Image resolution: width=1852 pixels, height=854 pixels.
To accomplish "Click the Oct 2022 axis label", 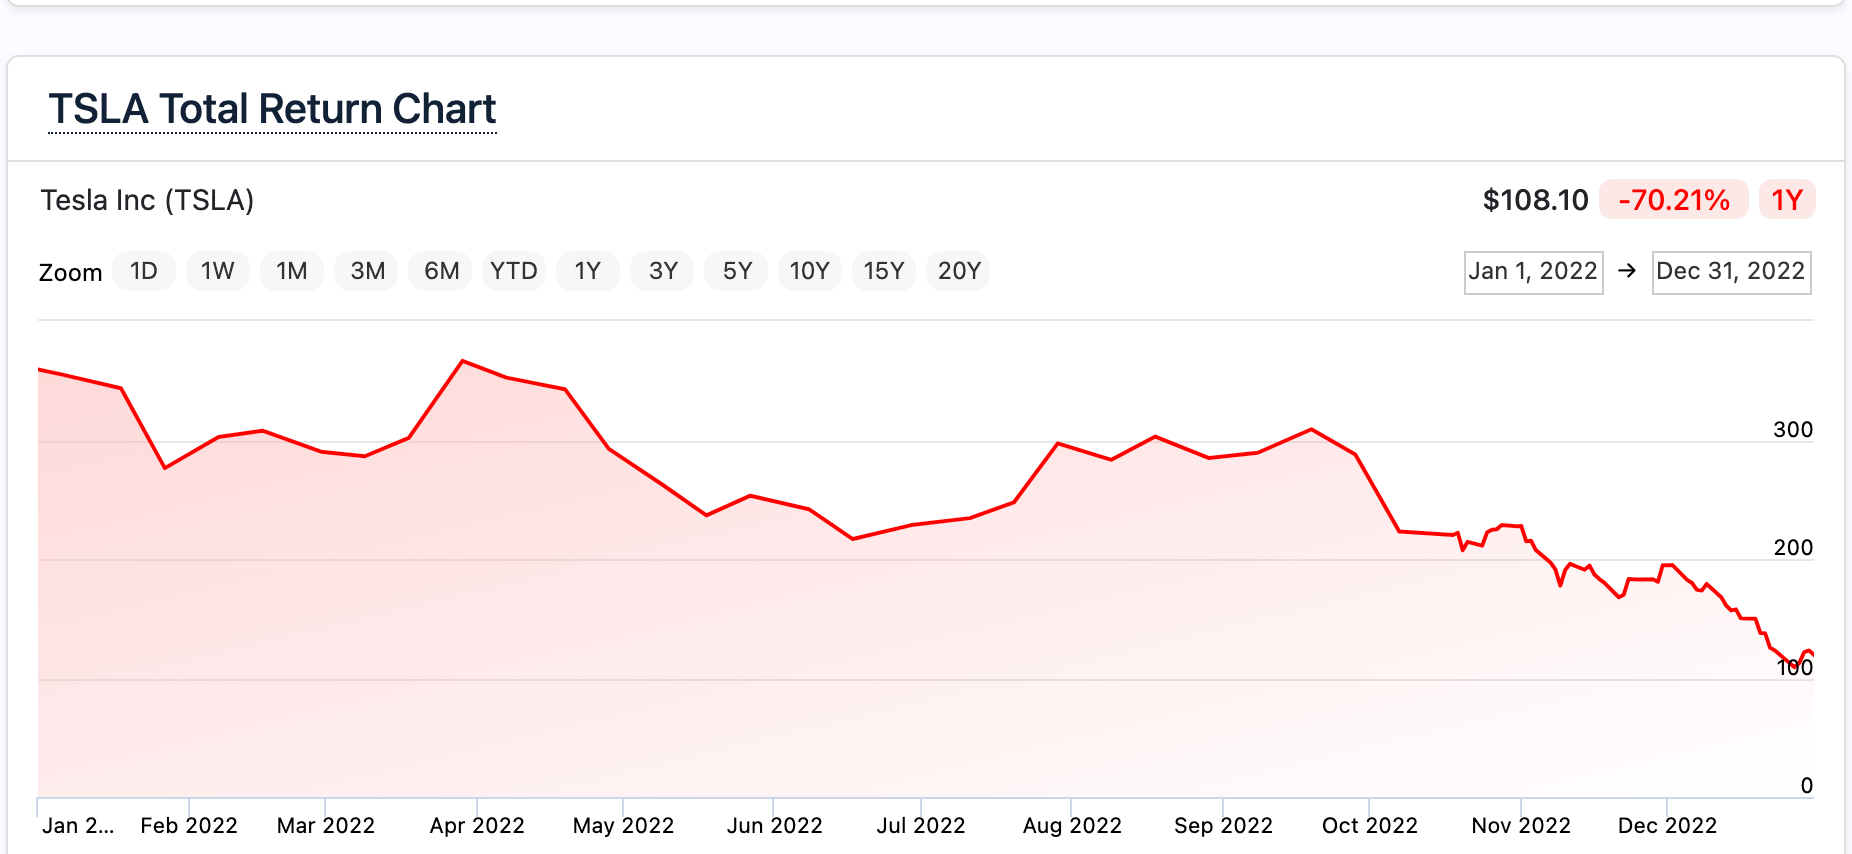I will pos(1370,826).
